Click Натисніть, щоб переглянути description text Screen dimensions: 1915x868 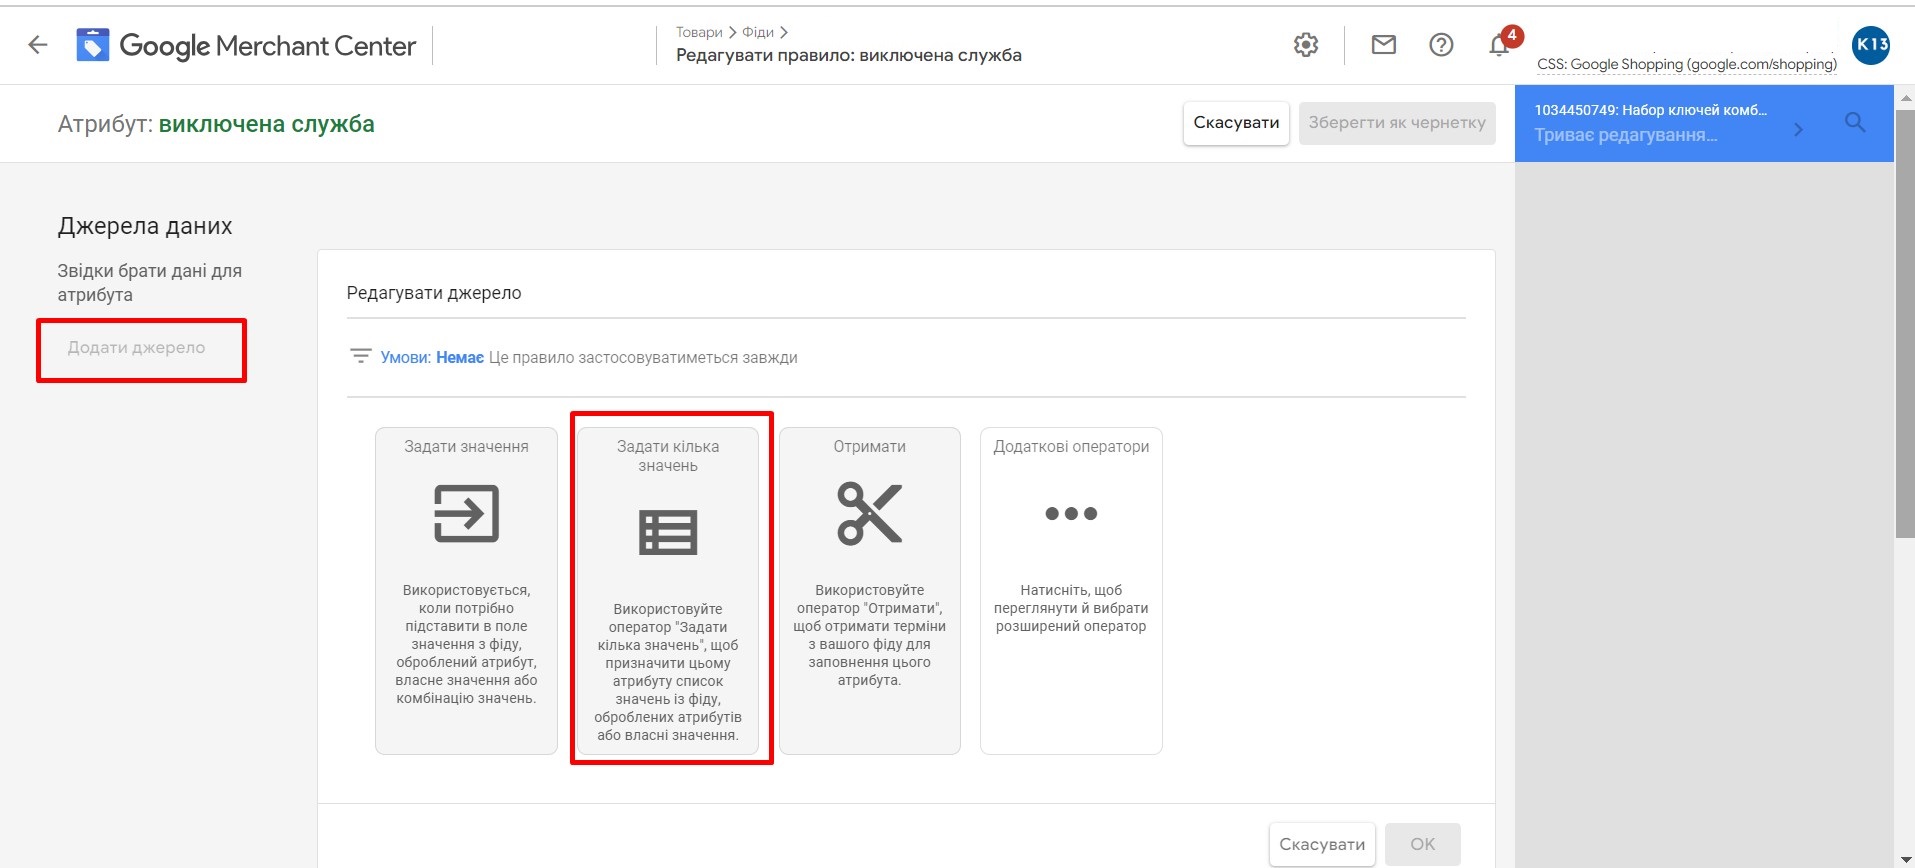click(1071, 608)
